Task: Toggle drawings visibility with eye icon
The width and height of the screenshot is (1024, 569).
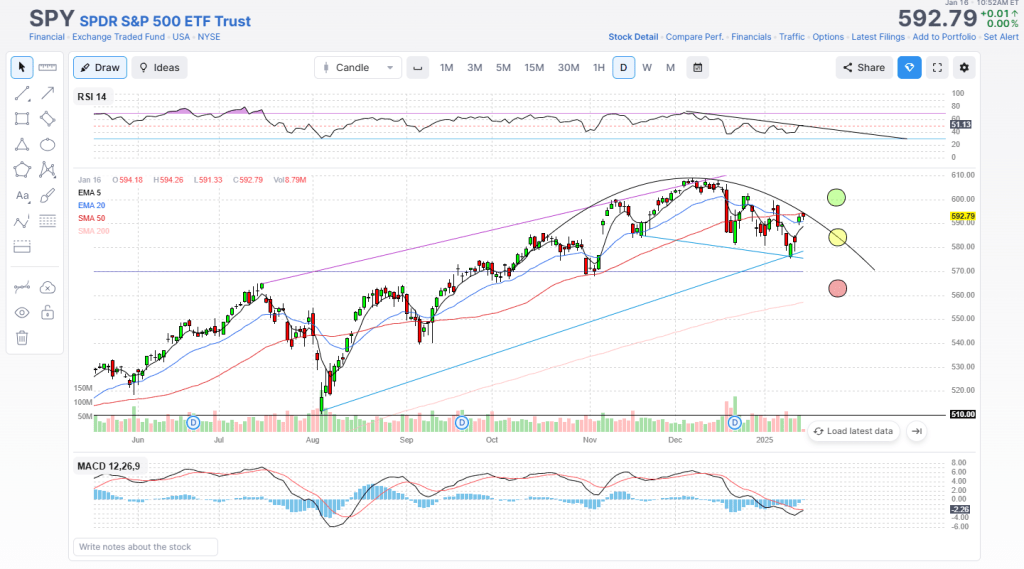Action: [22, 312]
